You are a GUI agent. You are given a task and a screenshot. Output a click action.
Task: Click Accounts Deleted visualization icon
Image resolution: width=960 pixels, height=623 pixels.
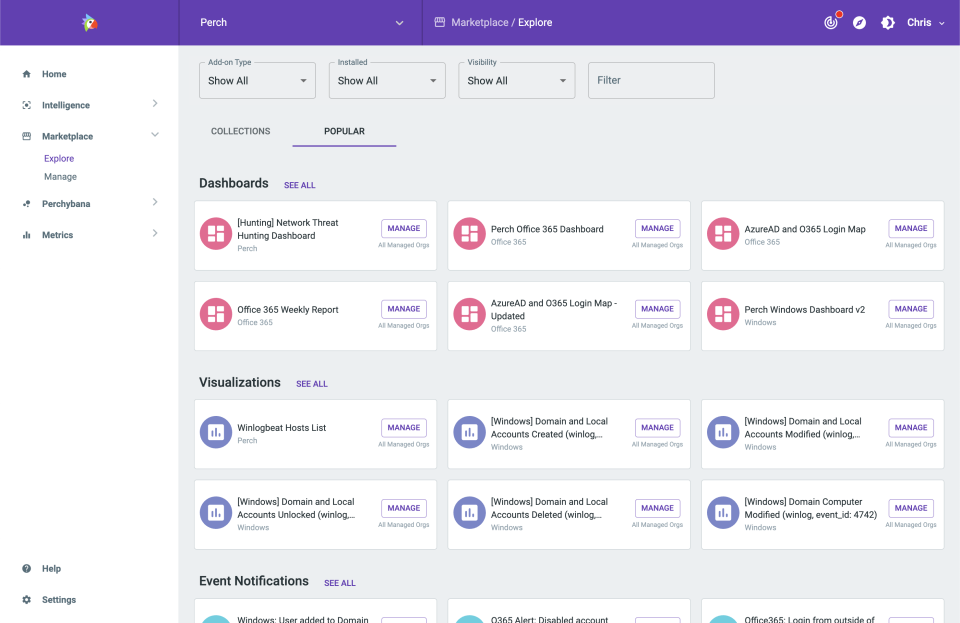tap(470, 513)
